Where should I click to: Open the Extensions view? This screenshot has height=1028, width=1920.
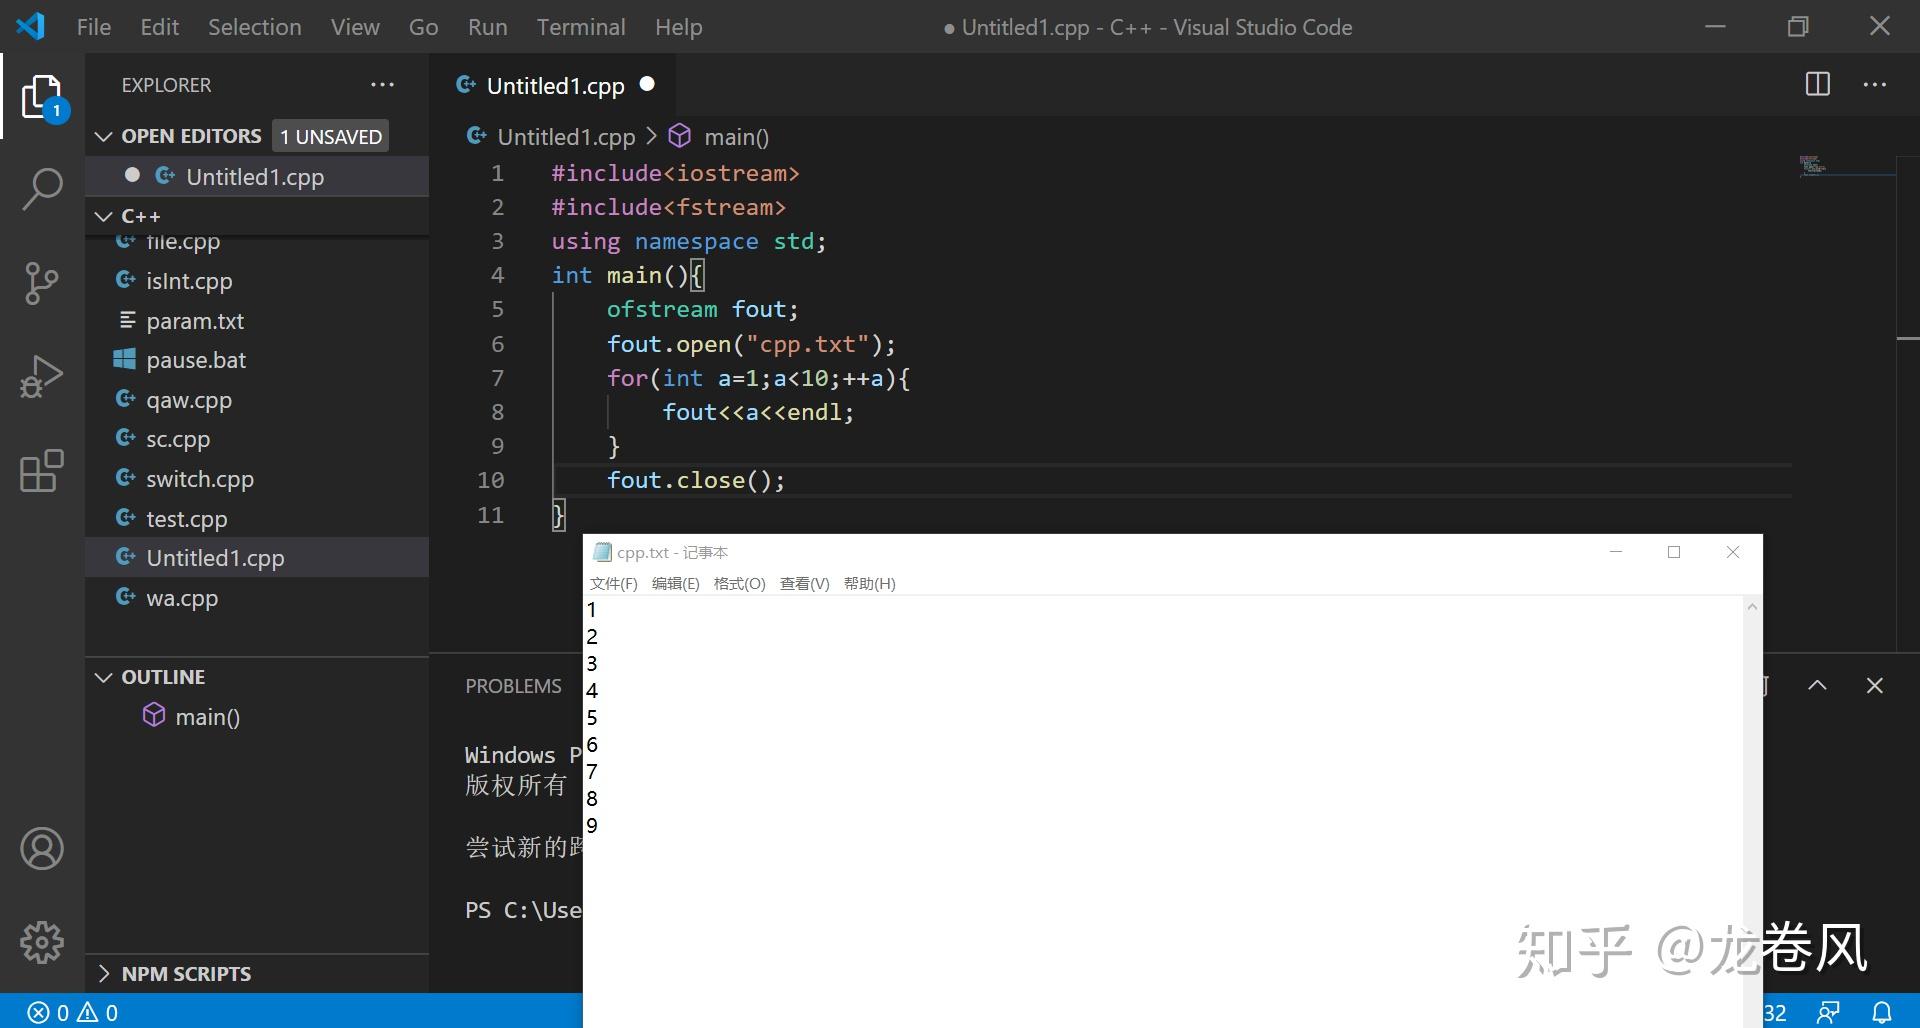tap(42, 471)
